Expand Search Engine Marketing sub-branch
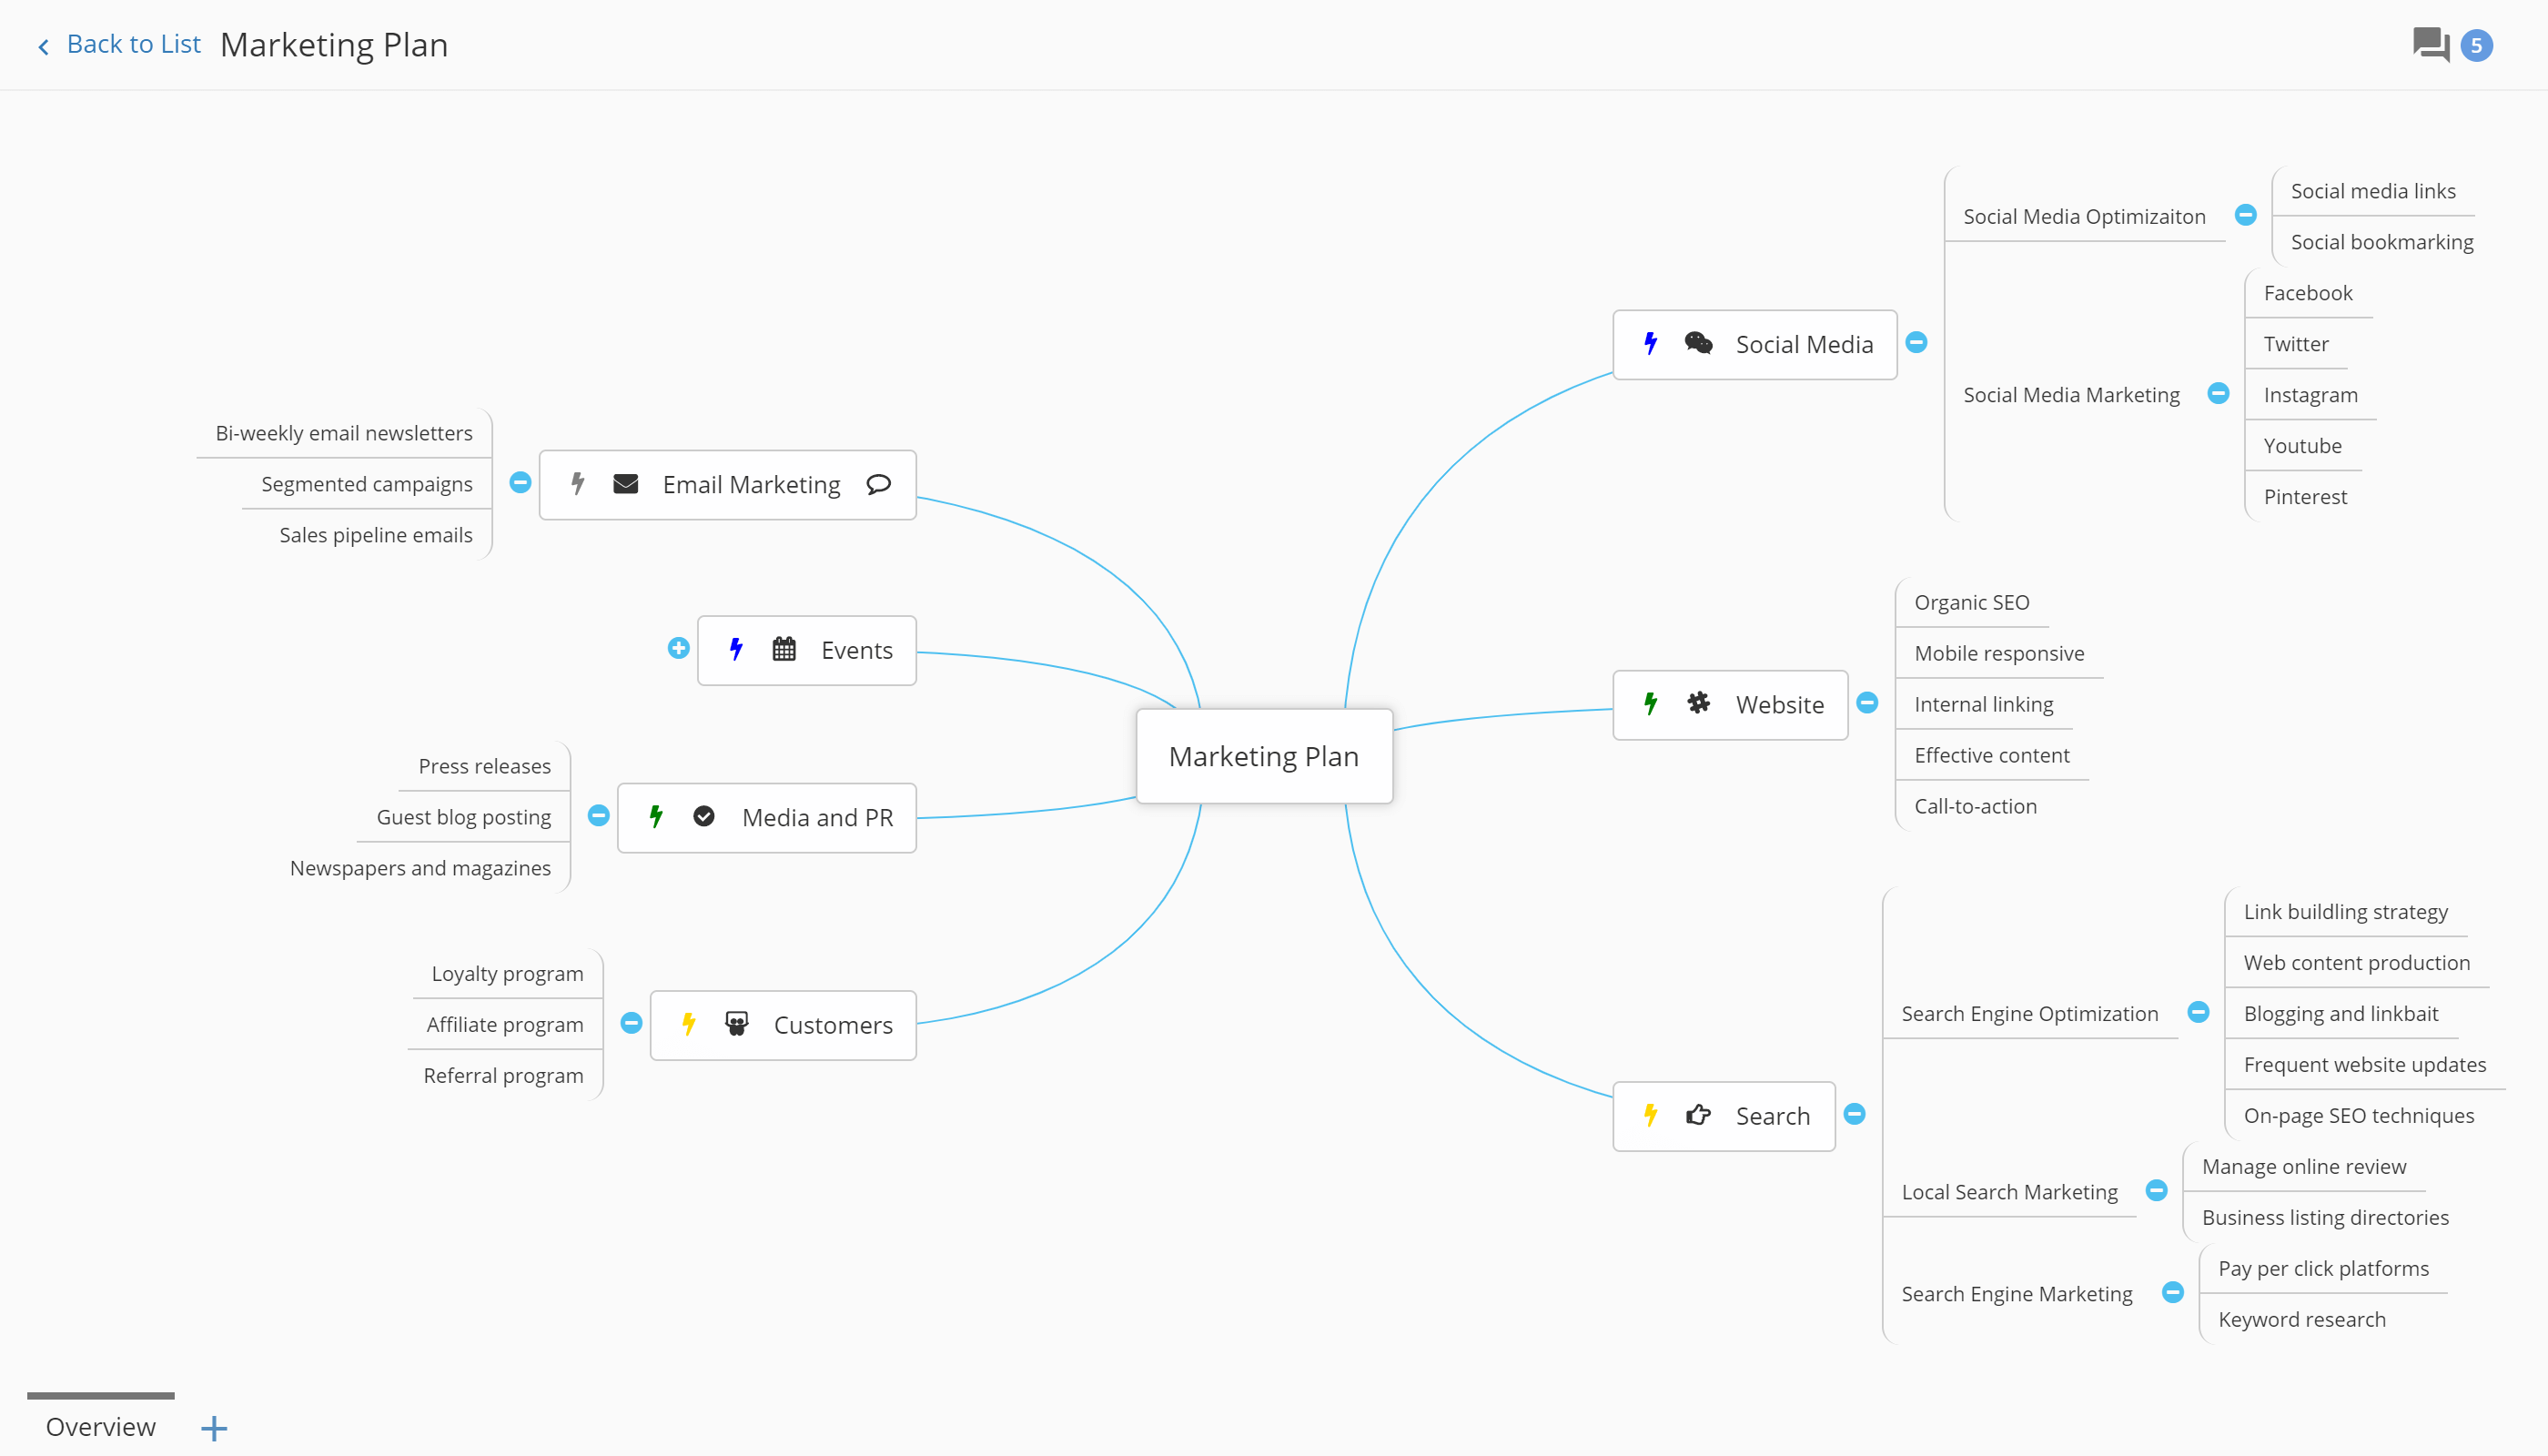Viewport: 2548px width, 1456px height. click(2175, 1293)
